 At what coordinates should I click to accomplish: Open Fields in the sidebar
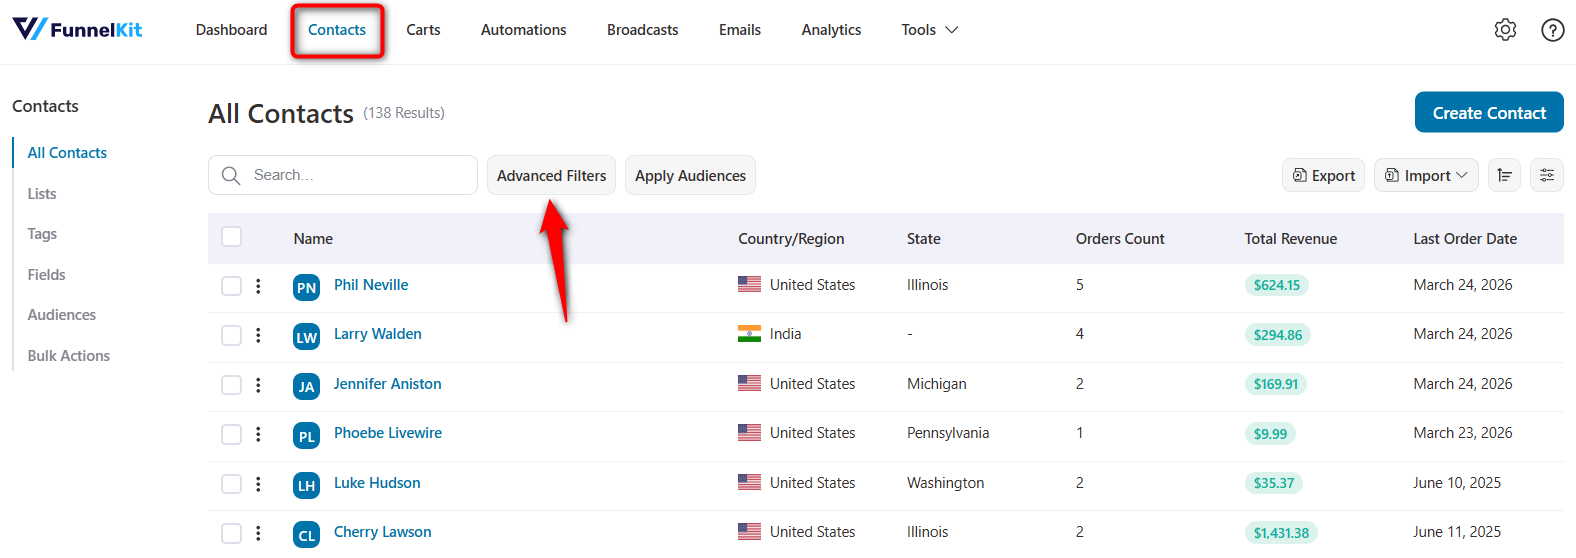46,275
